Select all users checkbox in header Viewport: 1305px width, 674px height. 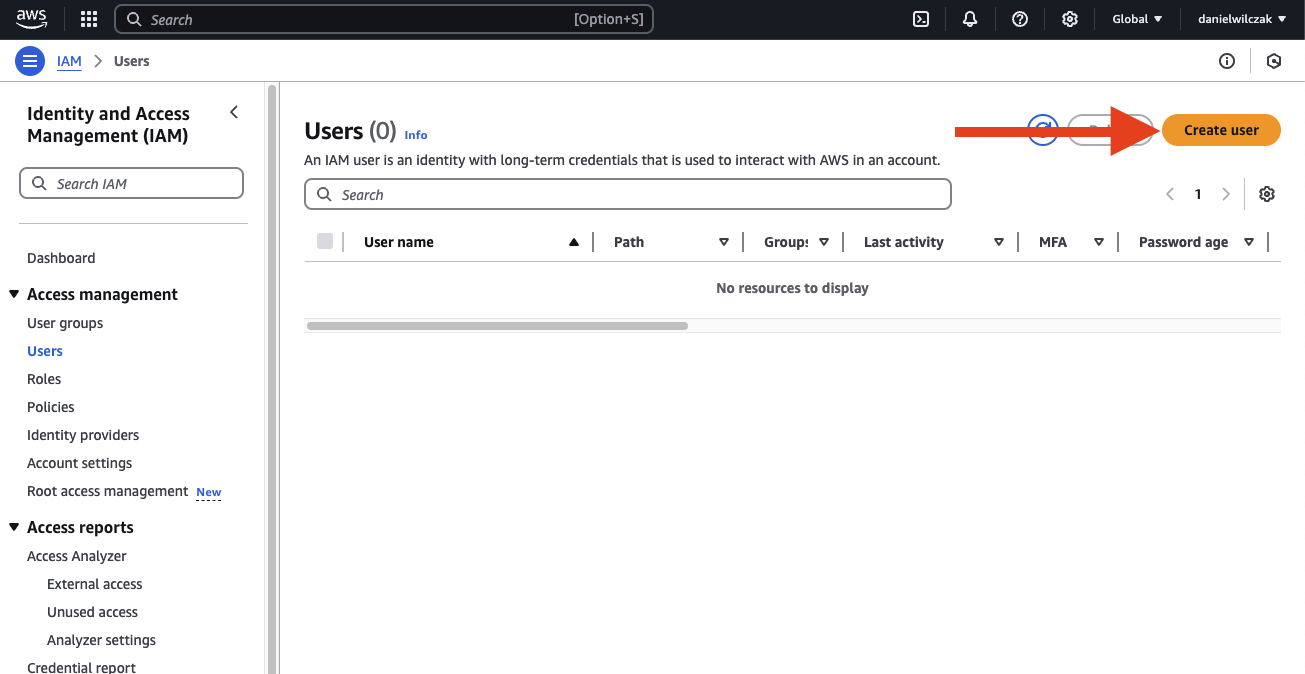coord(325,241)
